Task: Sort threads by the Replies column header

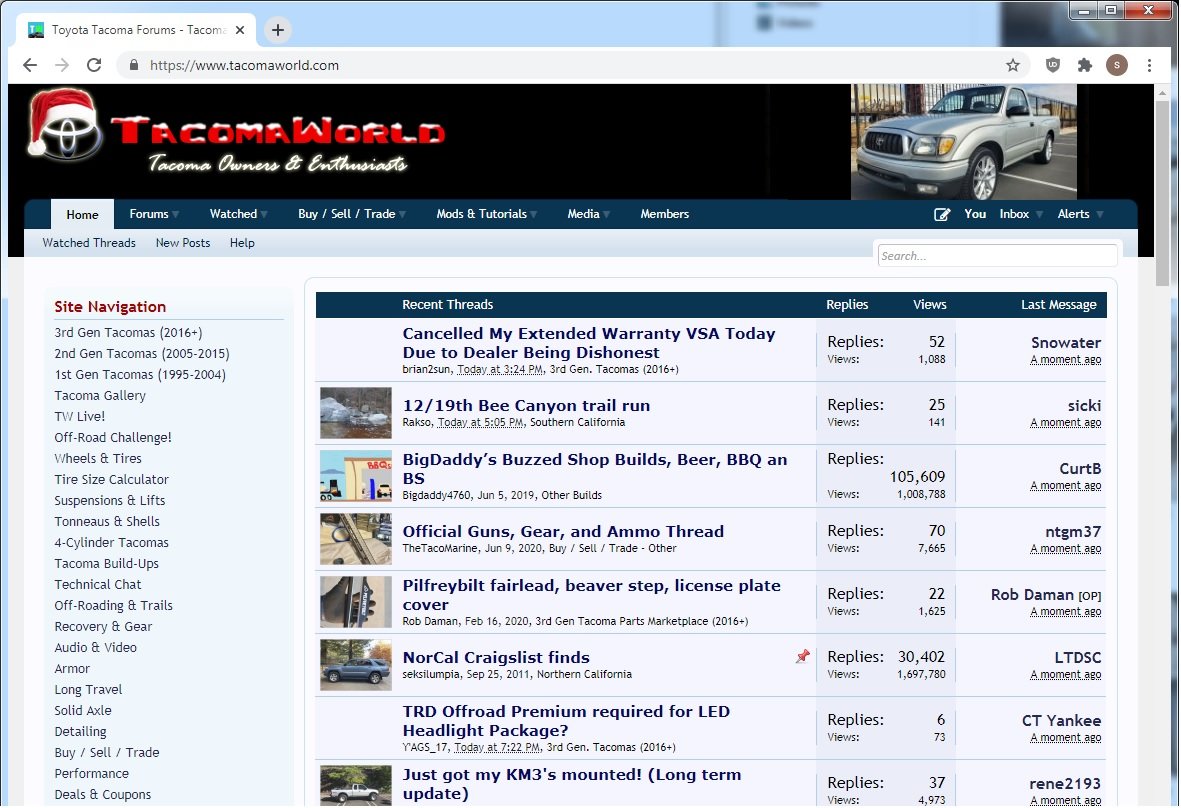Action: (847, 304)
